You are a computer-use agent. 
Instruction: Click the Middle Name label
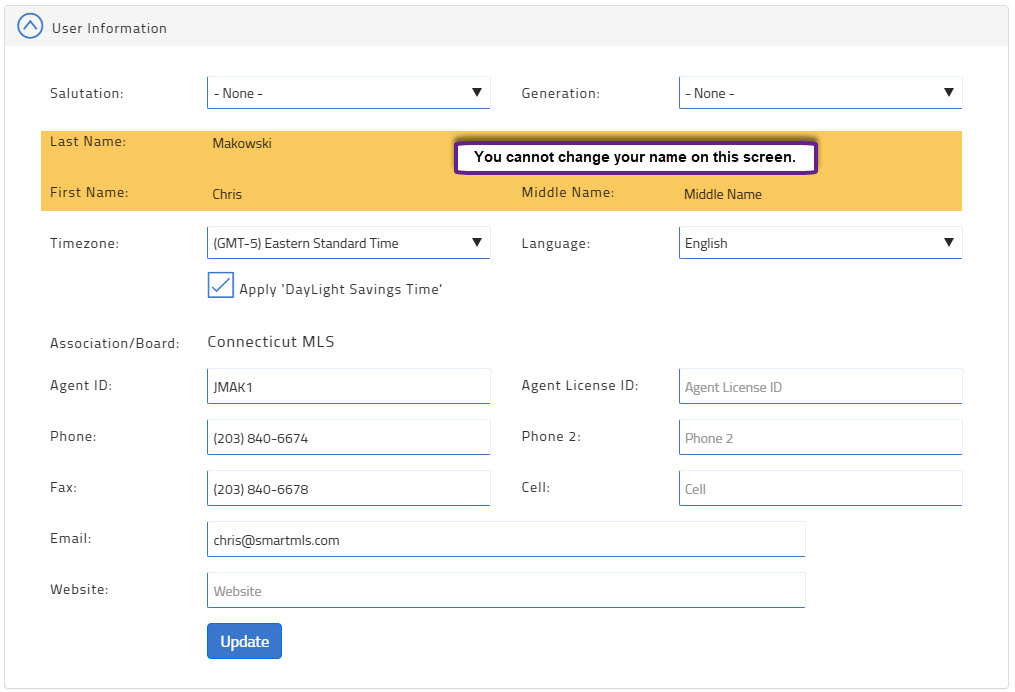coord(568,192)
